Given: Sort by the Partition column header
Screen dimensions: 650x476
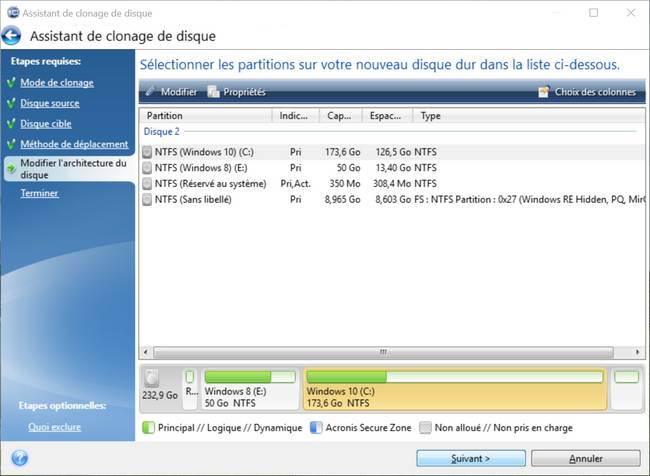Looking at the screenshot, I should 206,116.
